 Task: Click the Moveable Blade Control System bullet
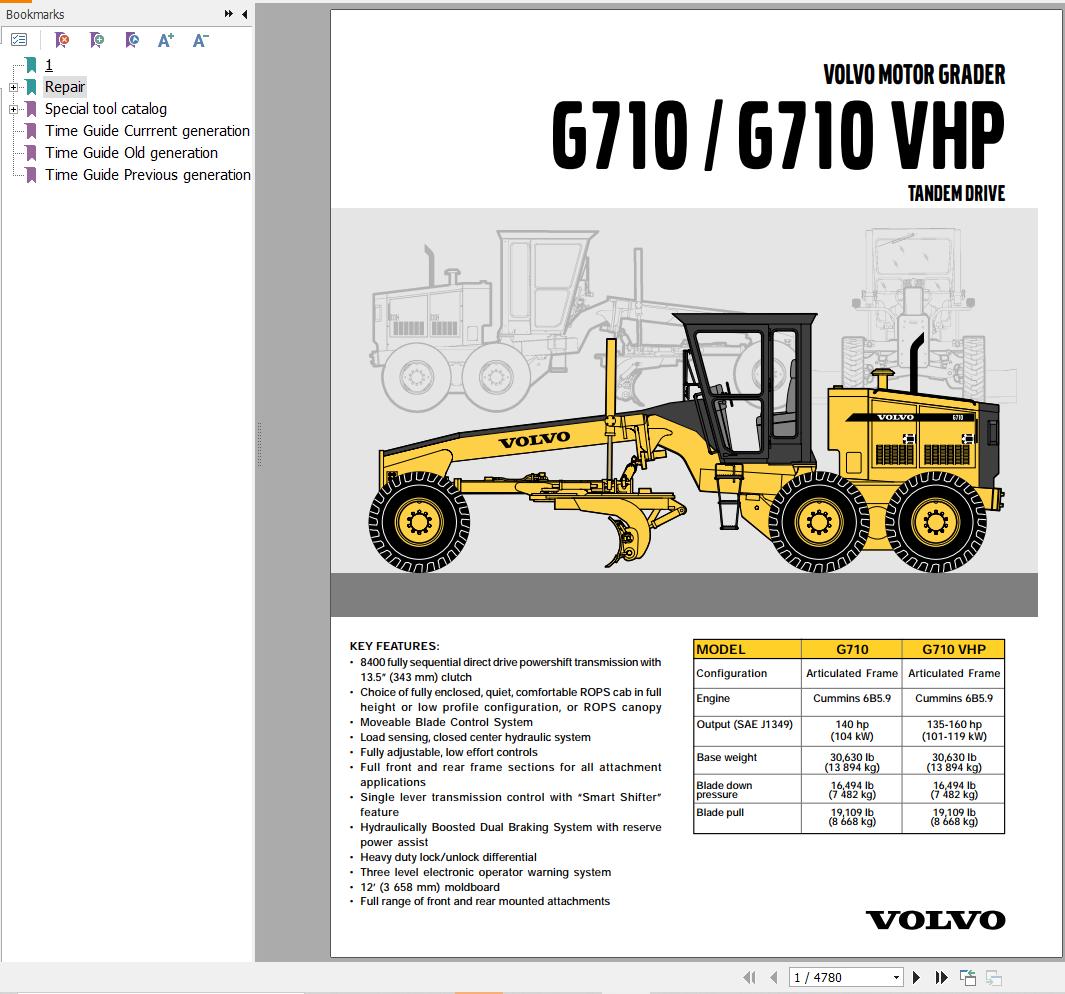coord(446,722)
